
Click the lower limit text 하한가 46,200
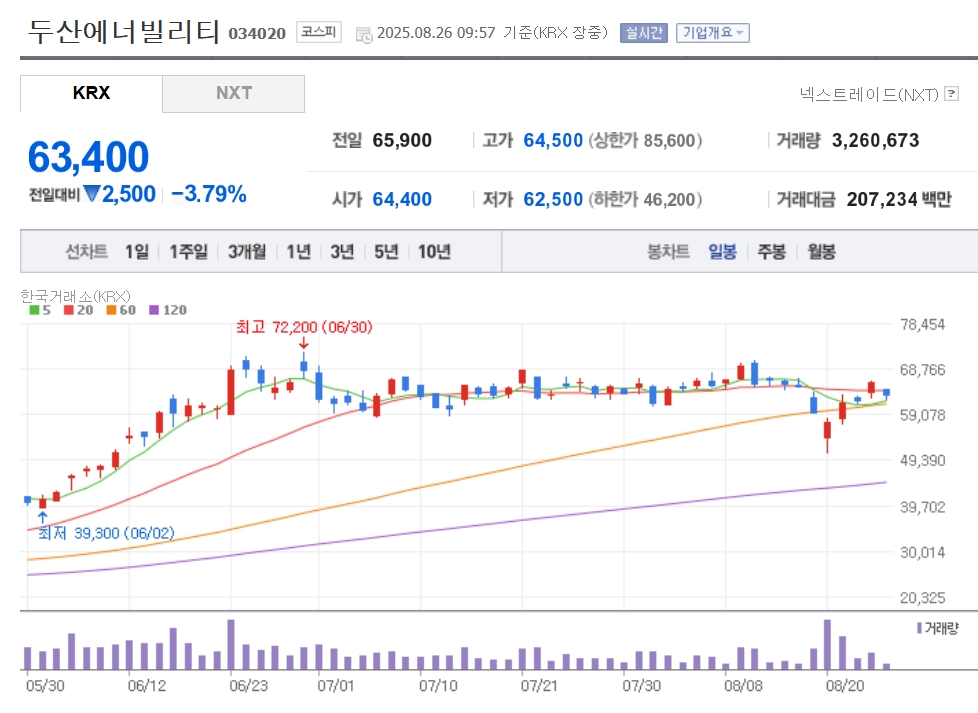tap(646, 199)
